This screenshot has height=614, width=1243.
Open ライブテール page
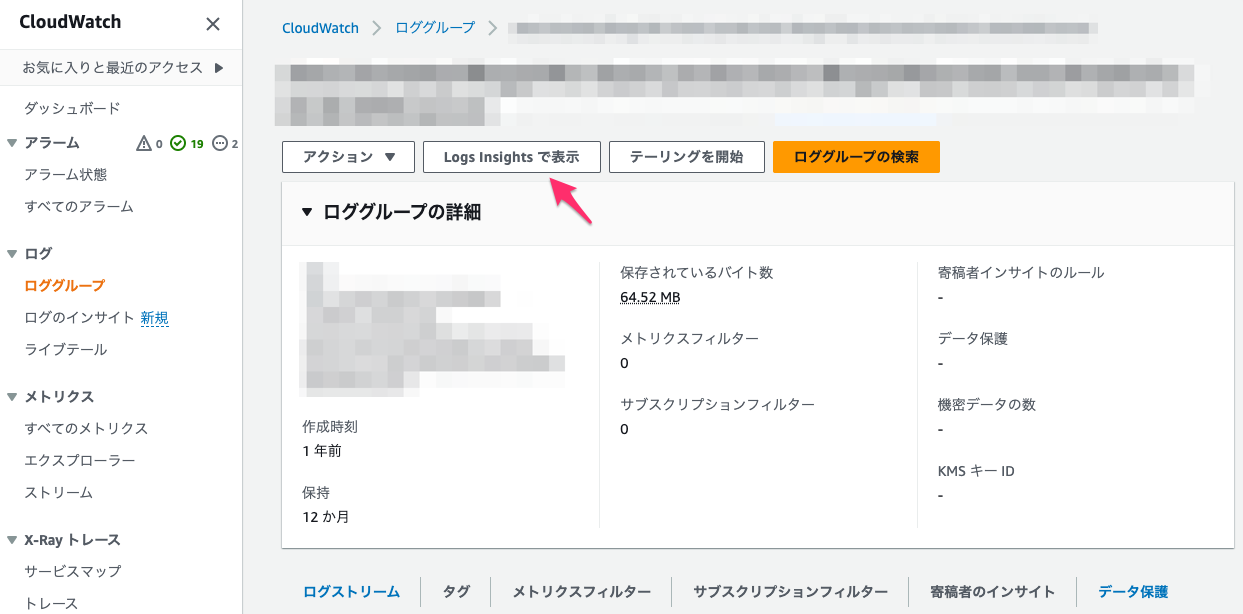pyautogui.click(x=65, y=350)
